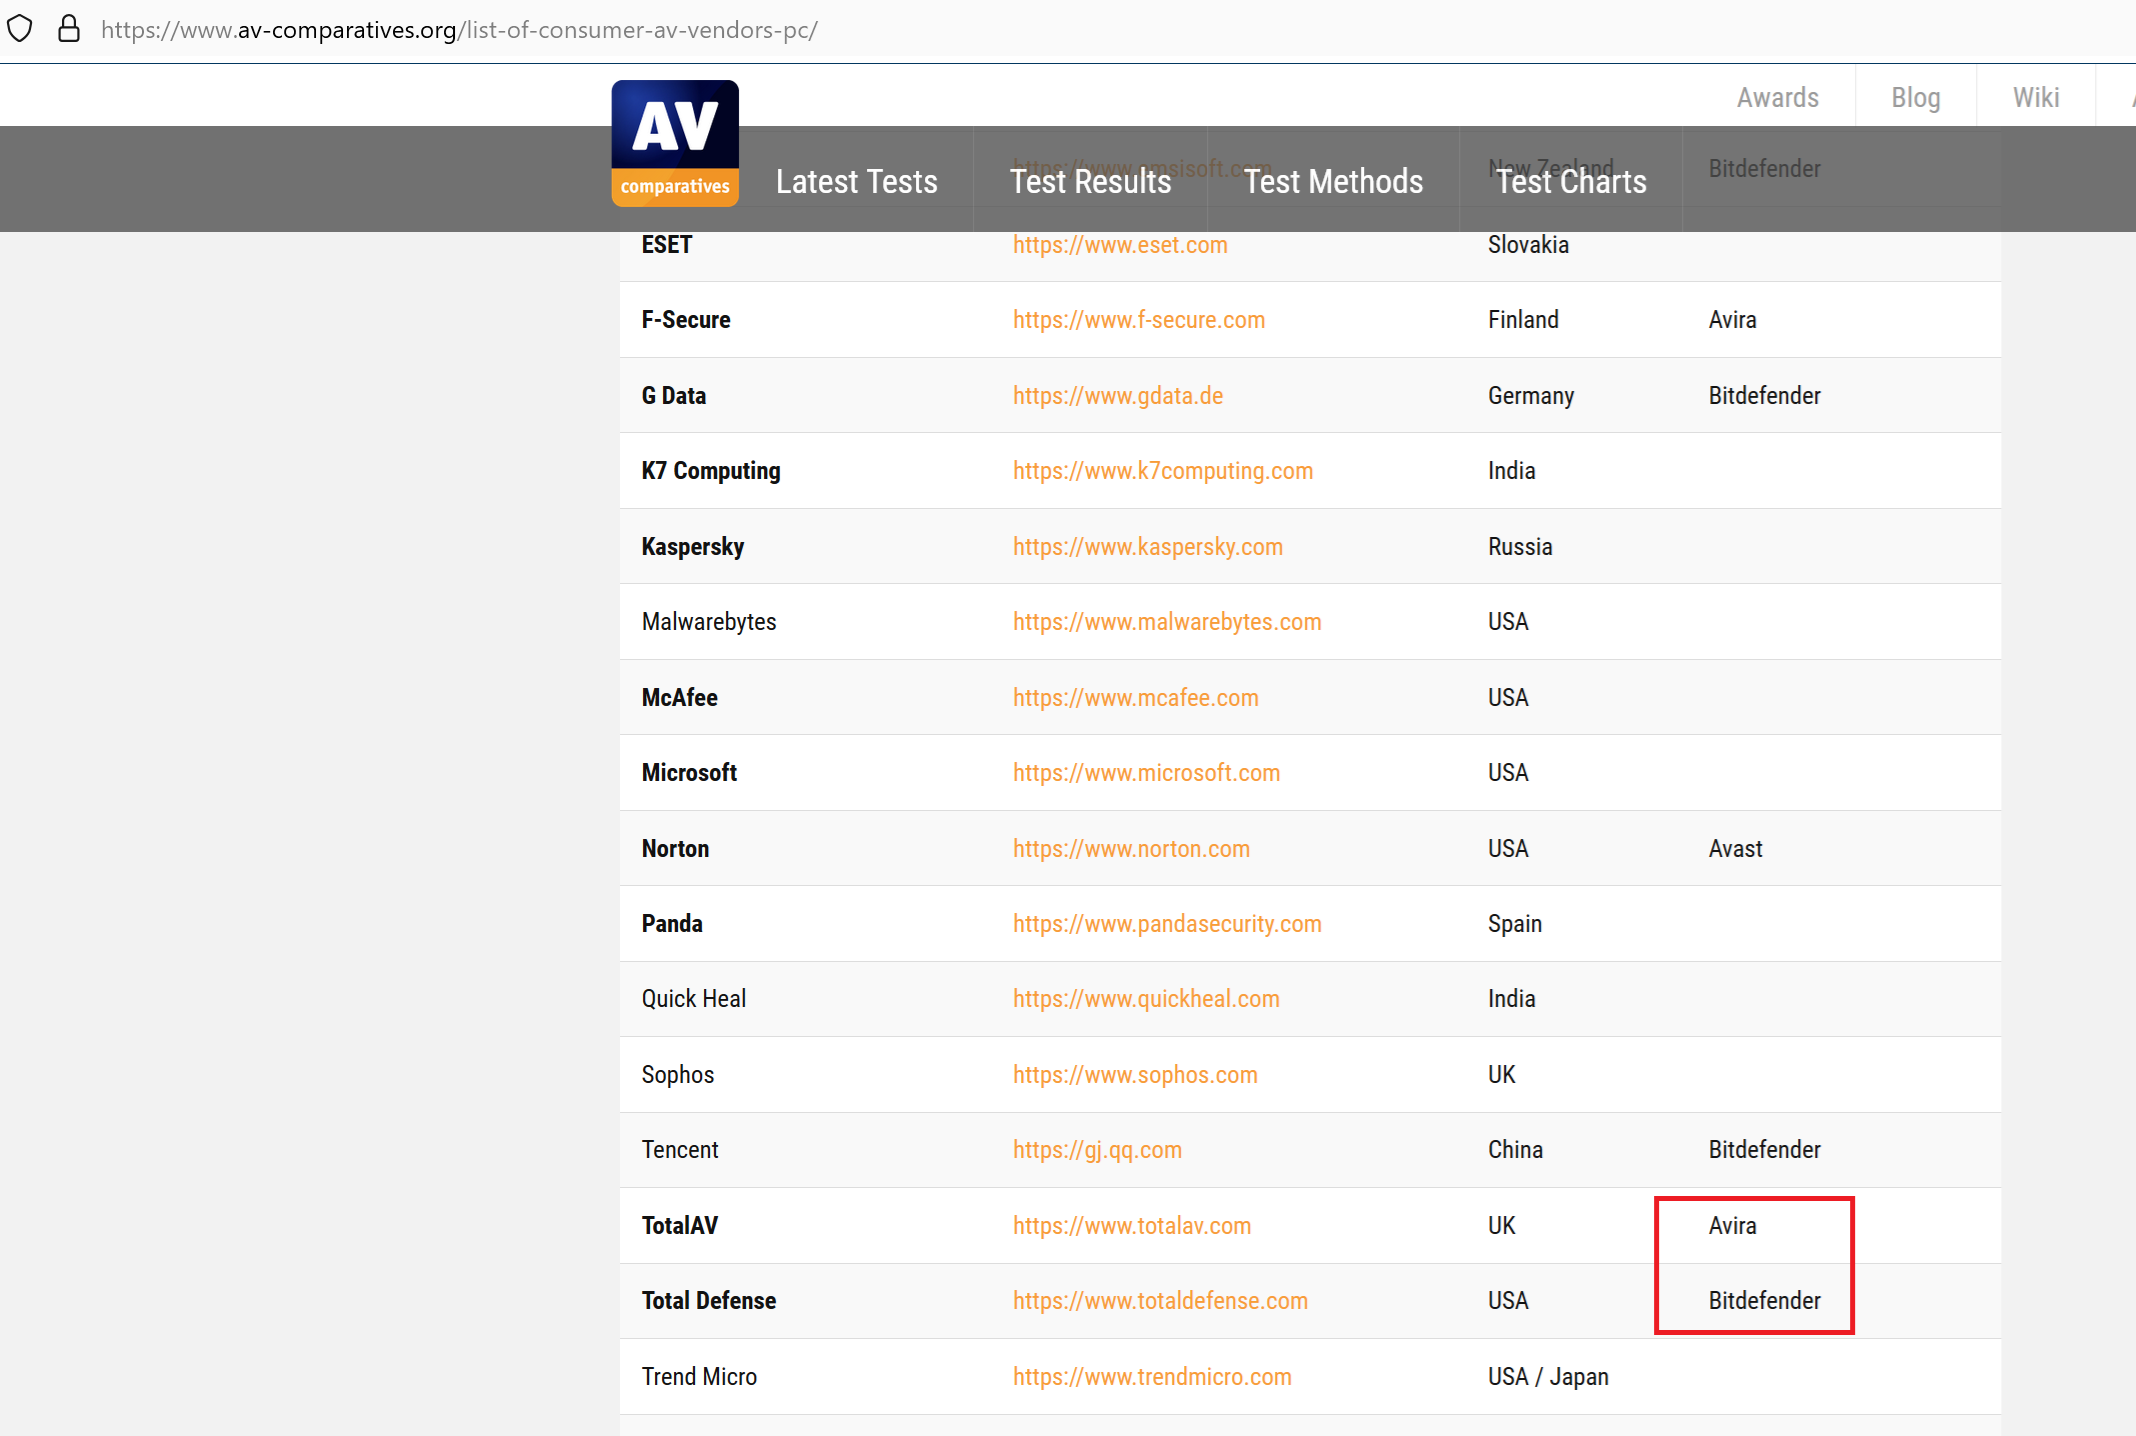Screen dimensions: 2136x1436
Task: Open the Test Charts menu
Action: coord(1571,182)
